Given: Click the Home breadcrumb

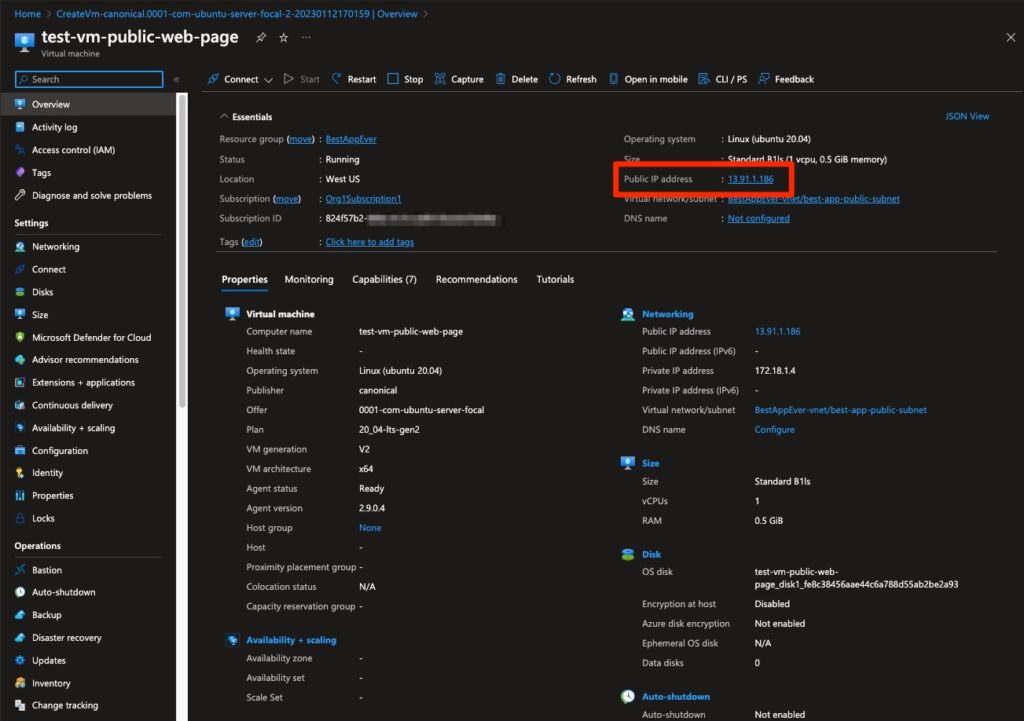Looking at the screenshot, I should [27, 14].
